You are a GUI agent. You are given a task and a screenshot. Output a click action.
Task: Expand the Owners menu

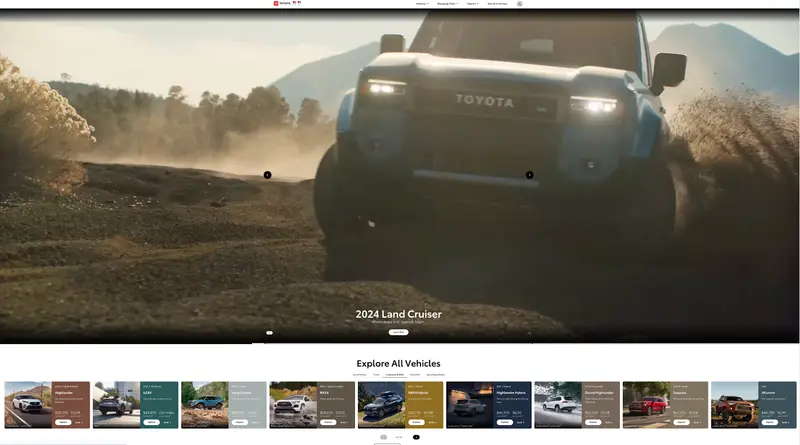(x=473, y=4)
